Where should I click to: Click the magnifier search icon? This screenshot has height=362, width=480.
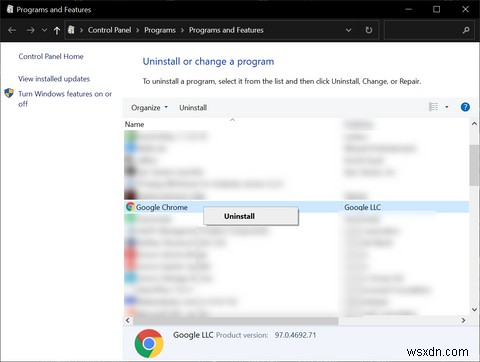coord(466,30)
